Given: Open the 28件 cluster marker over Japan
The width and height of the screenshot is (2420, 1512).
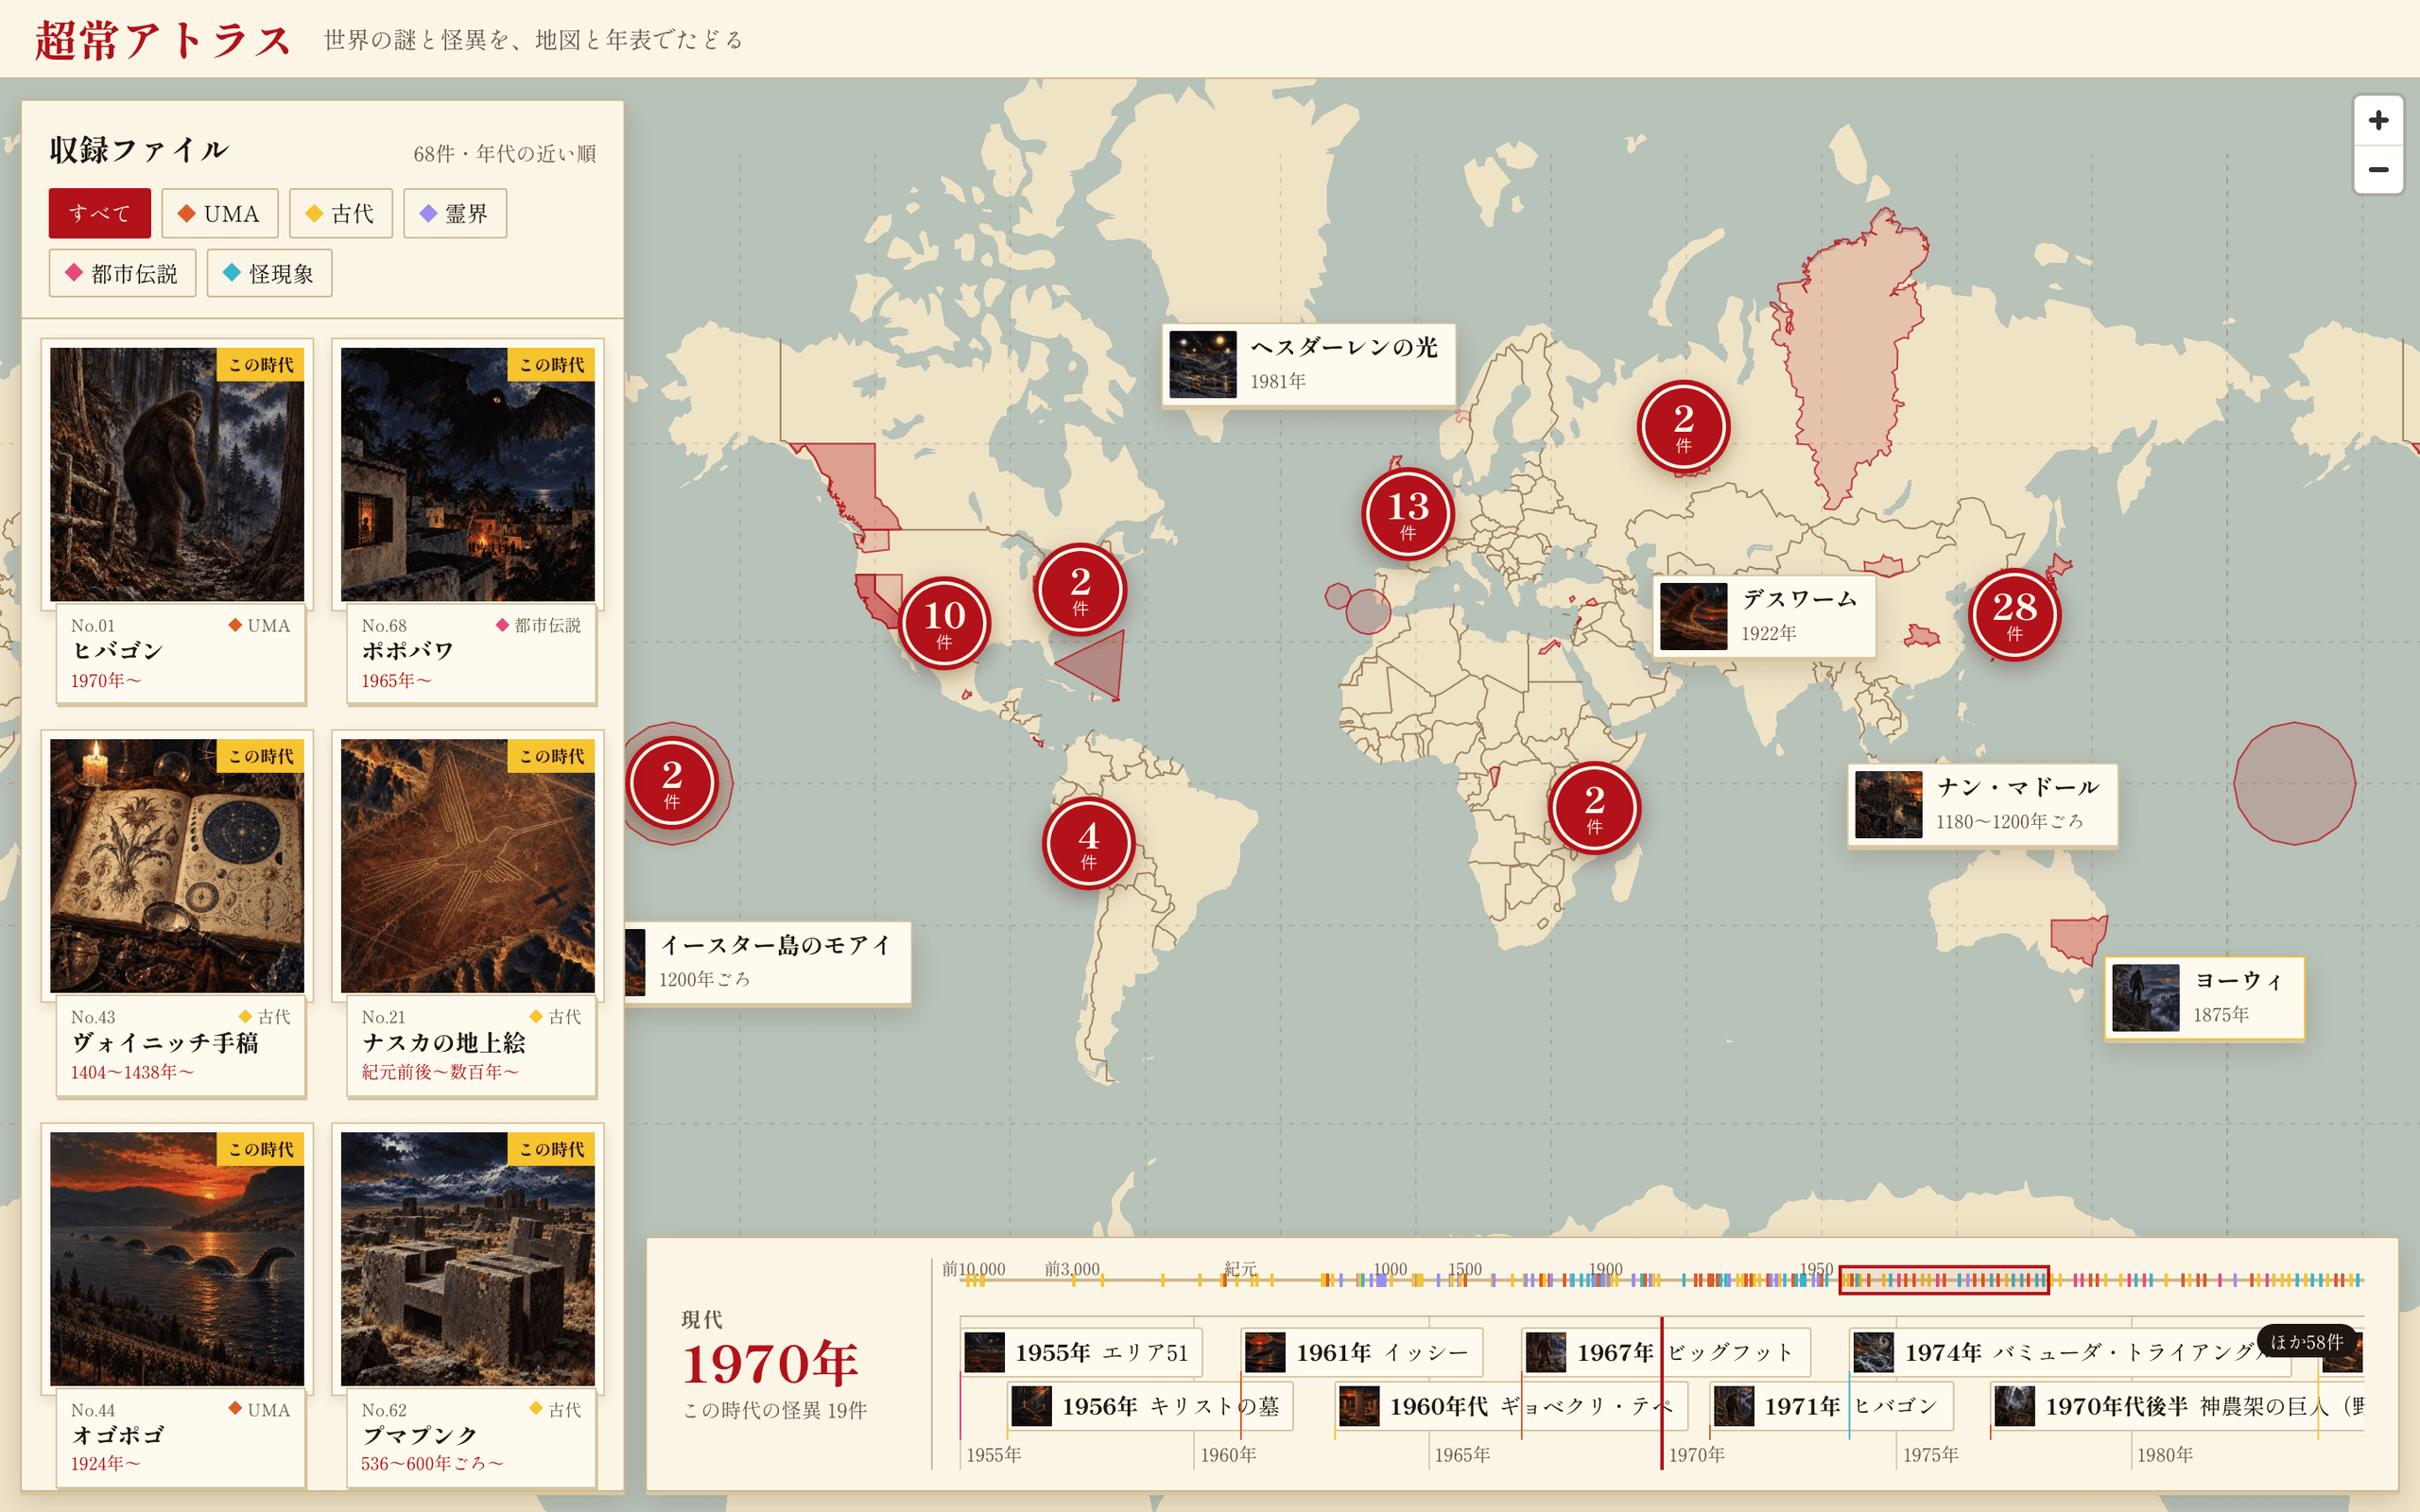Looking at the screenshot, I should point(2014,615).
